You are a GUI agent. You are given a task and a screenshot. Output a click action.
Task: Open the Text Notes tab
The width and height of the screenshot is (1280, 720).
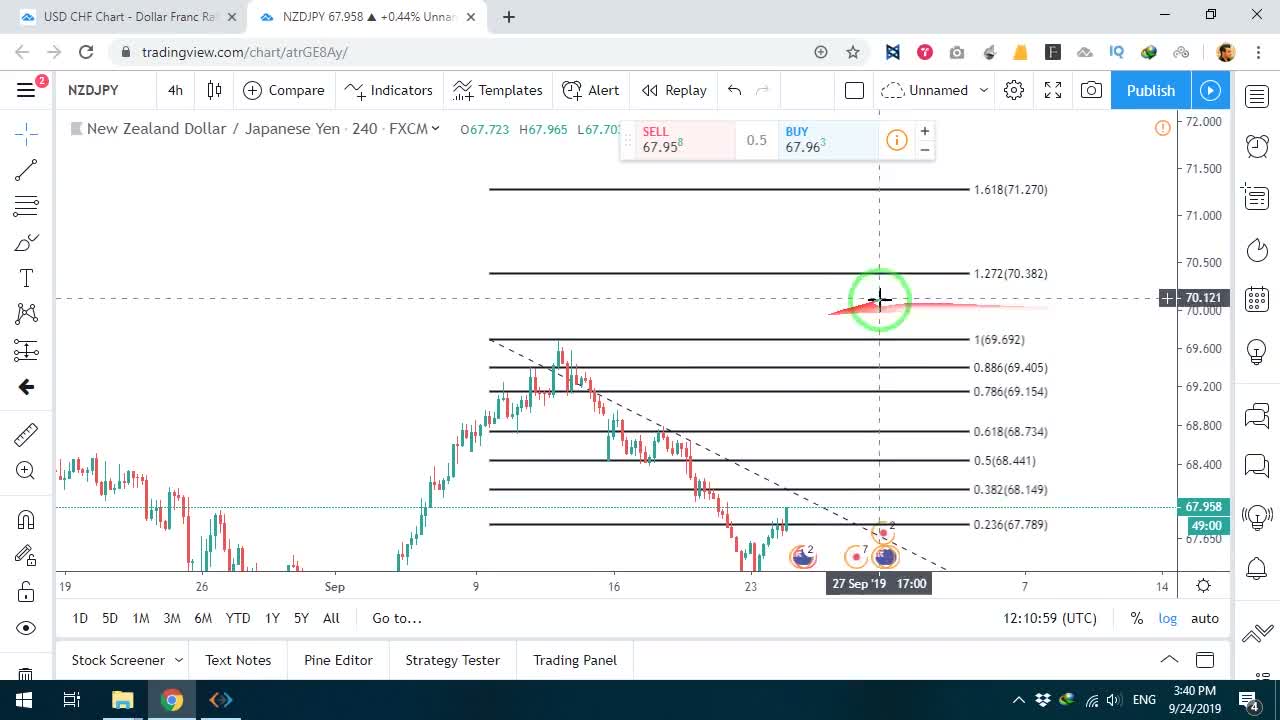pos(238,660)
